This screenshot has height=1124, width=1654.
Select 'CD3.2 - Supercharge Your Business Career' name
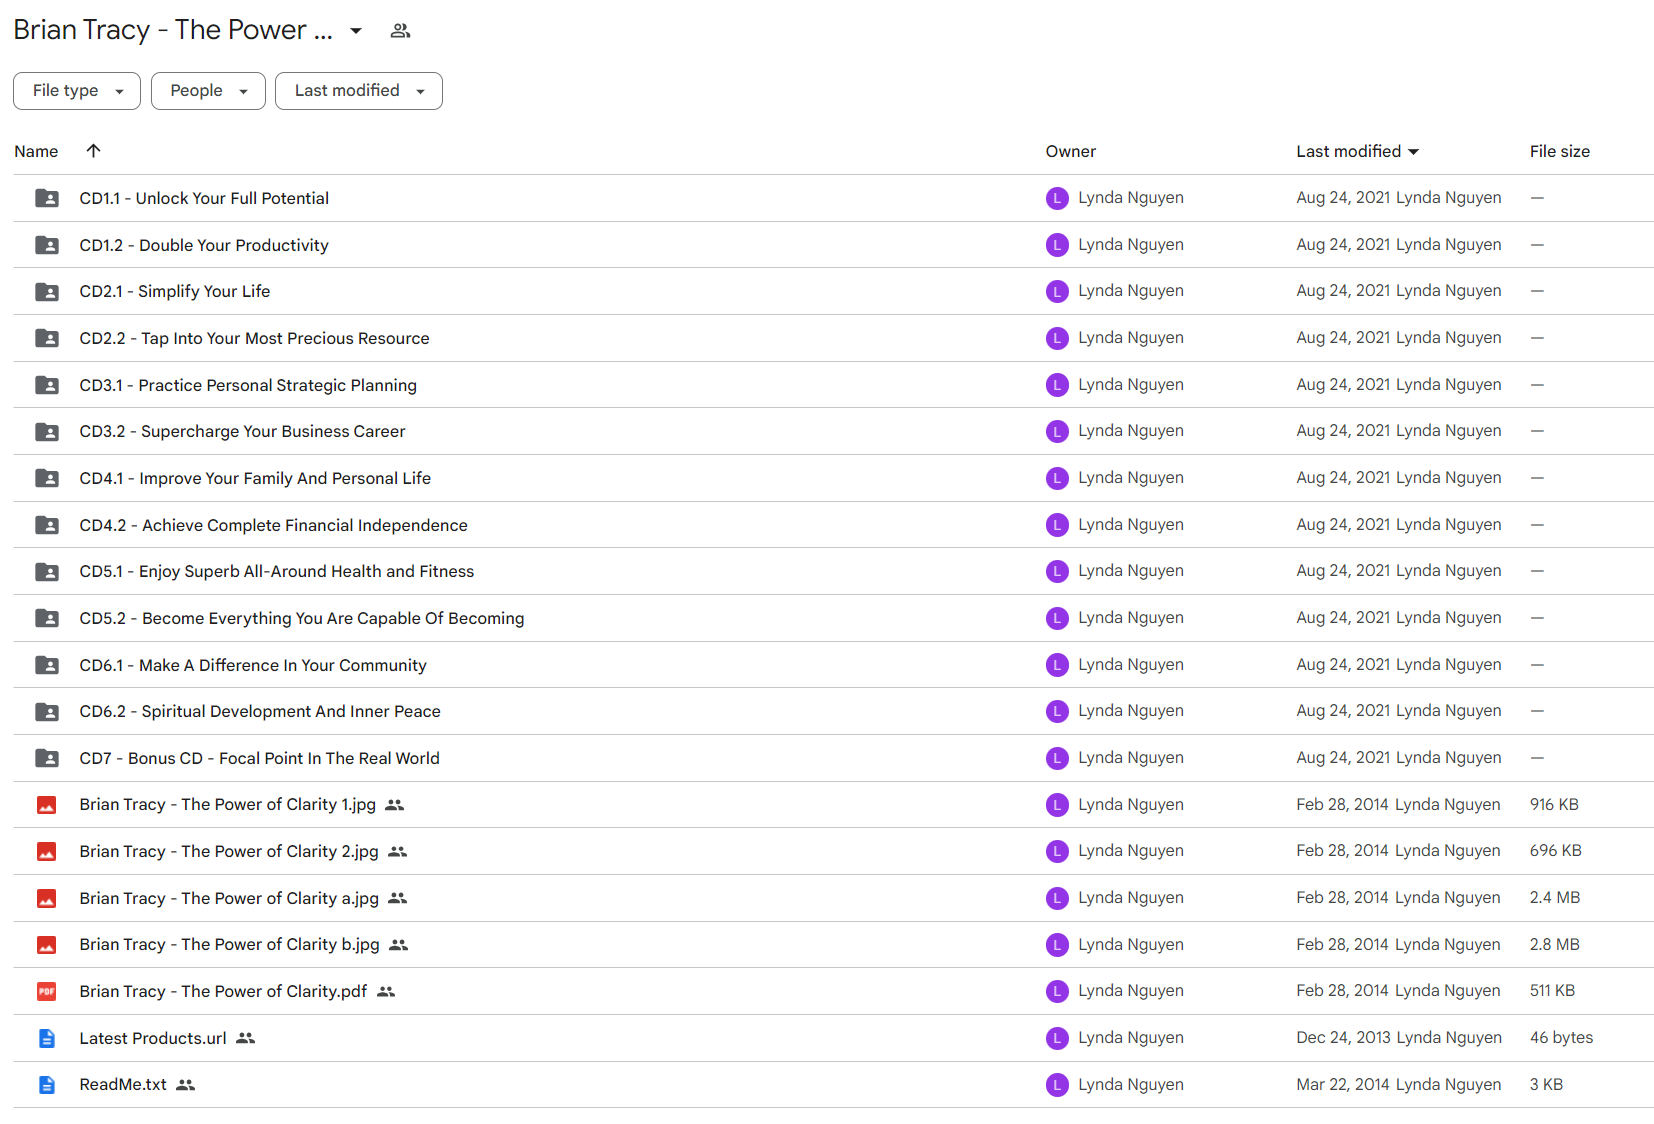[243, 431]
